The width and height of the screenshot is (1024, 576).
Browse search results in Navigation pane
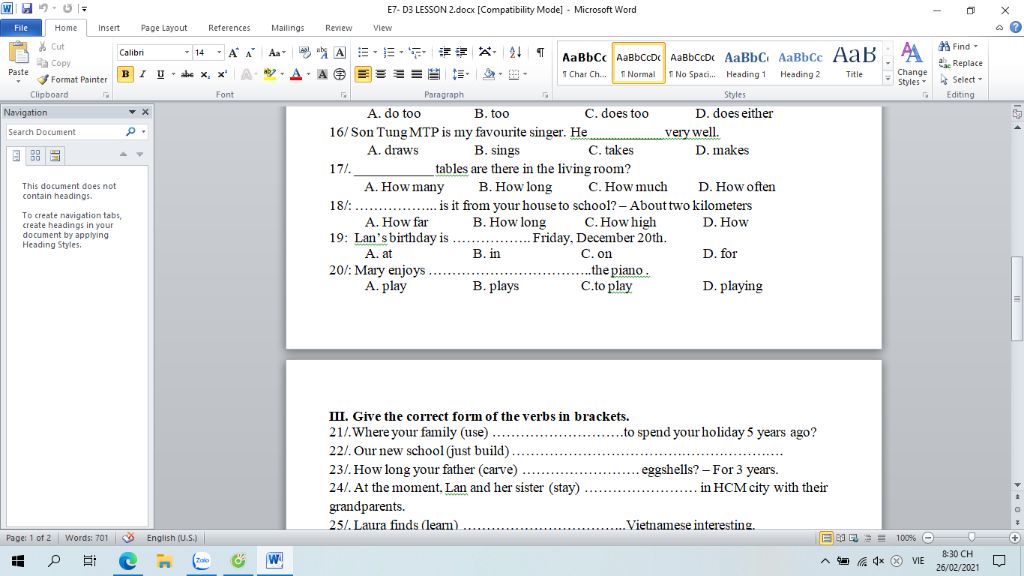click(55, 155)
